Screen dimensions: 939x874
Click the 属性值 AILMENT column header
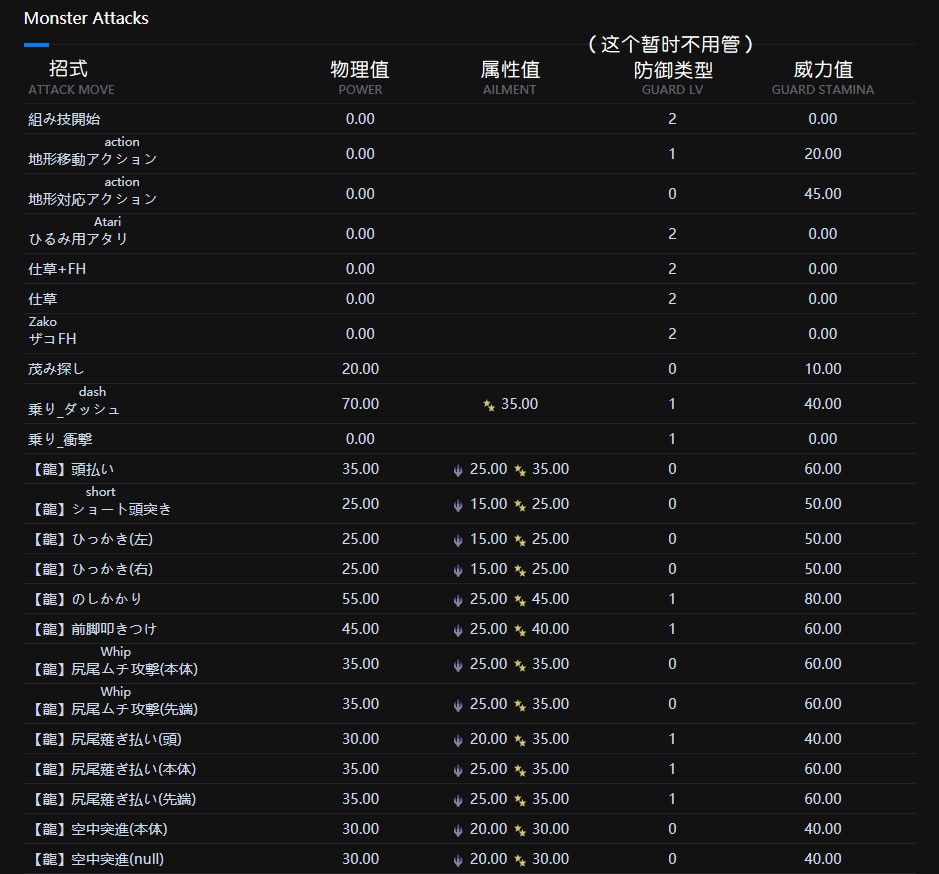tap(510, 77)
